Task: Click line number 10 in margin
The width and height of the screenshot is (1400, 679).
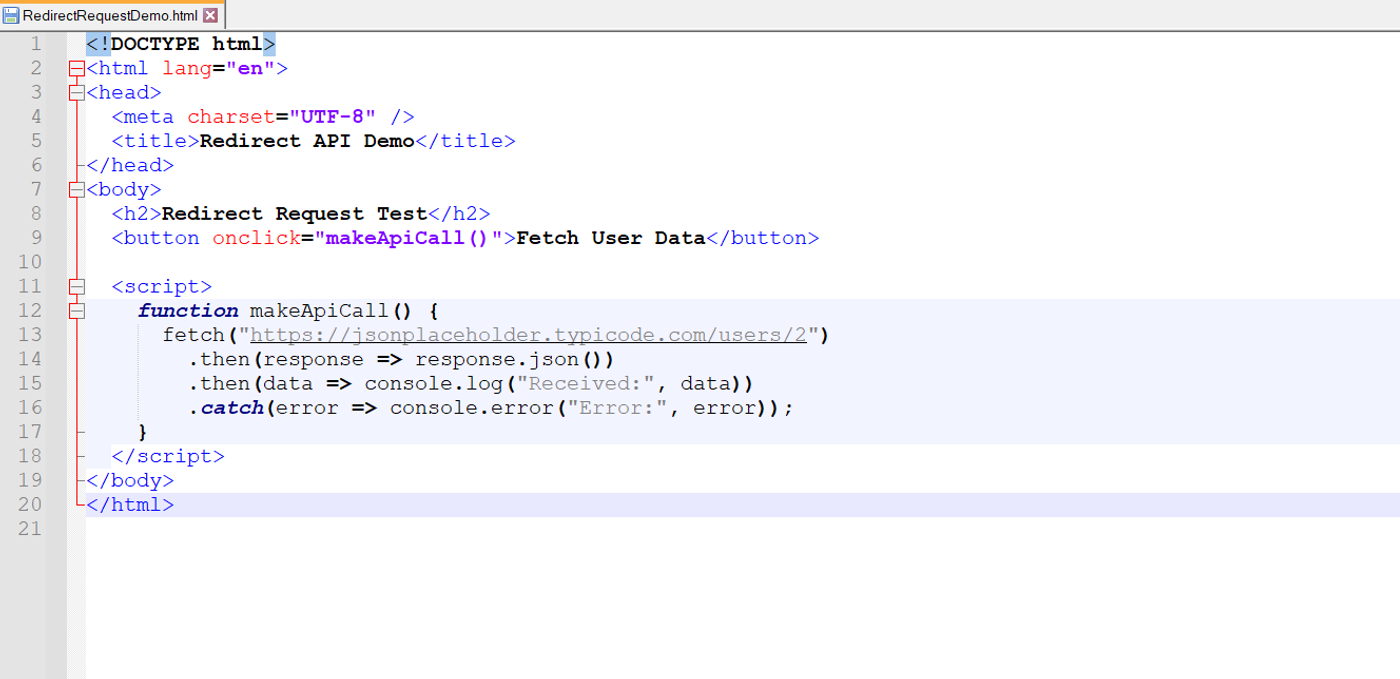Action: 30,262
